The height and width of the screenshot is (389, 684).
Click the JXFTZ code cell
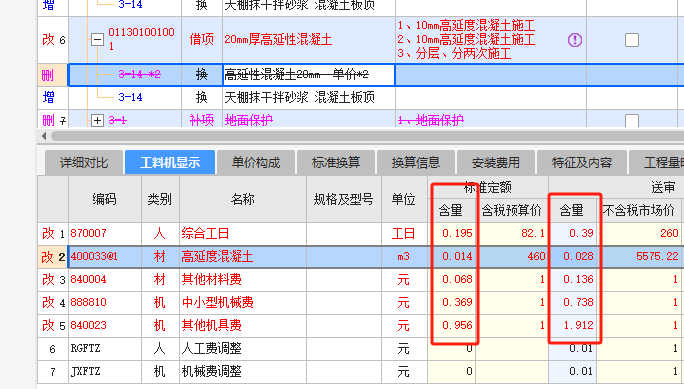coord(105,372)
